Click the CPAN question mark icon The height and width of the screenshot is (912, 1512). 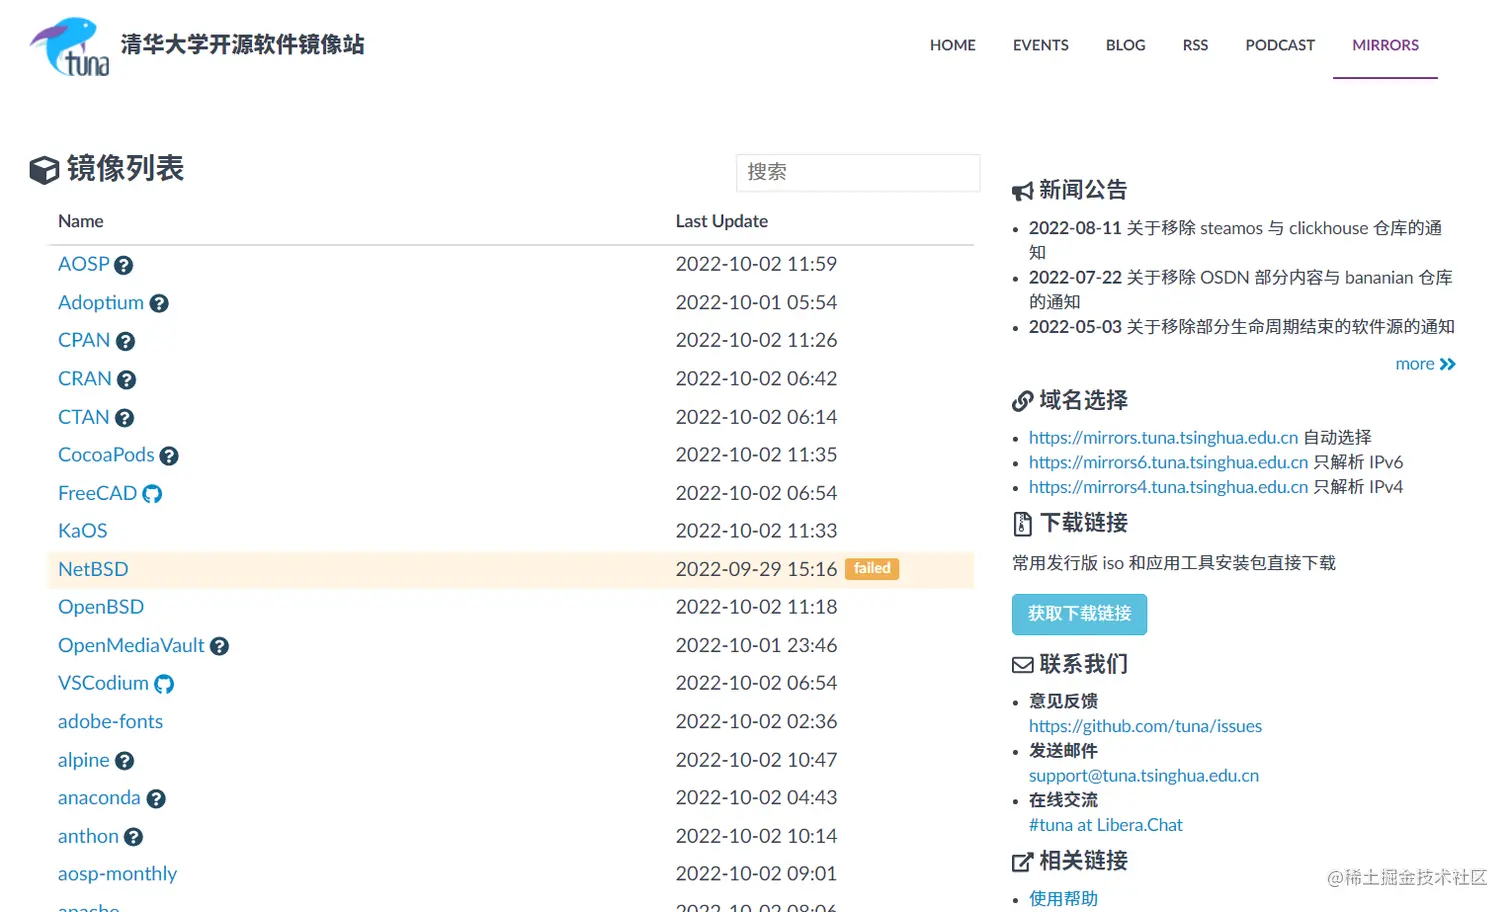125,341
